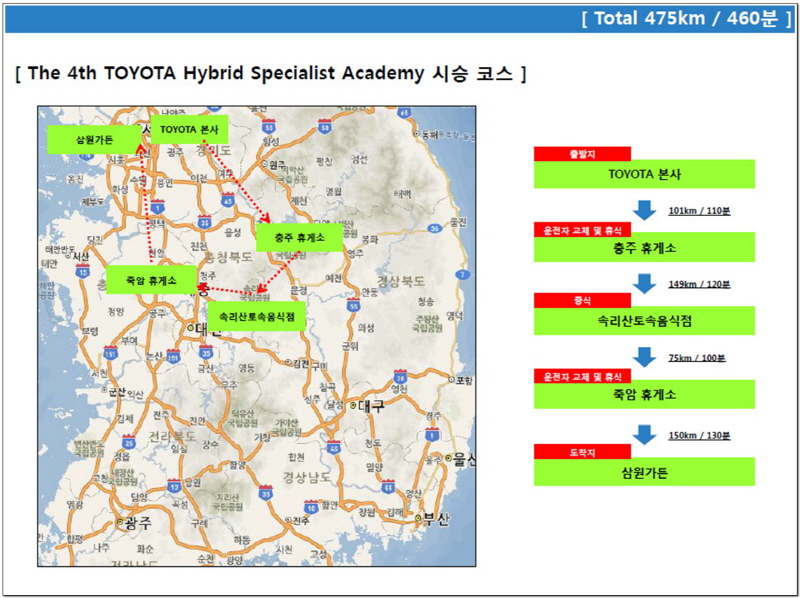Click the 삼원가든 label on the map
Viewport: 800px width, 598px height.
94,139
